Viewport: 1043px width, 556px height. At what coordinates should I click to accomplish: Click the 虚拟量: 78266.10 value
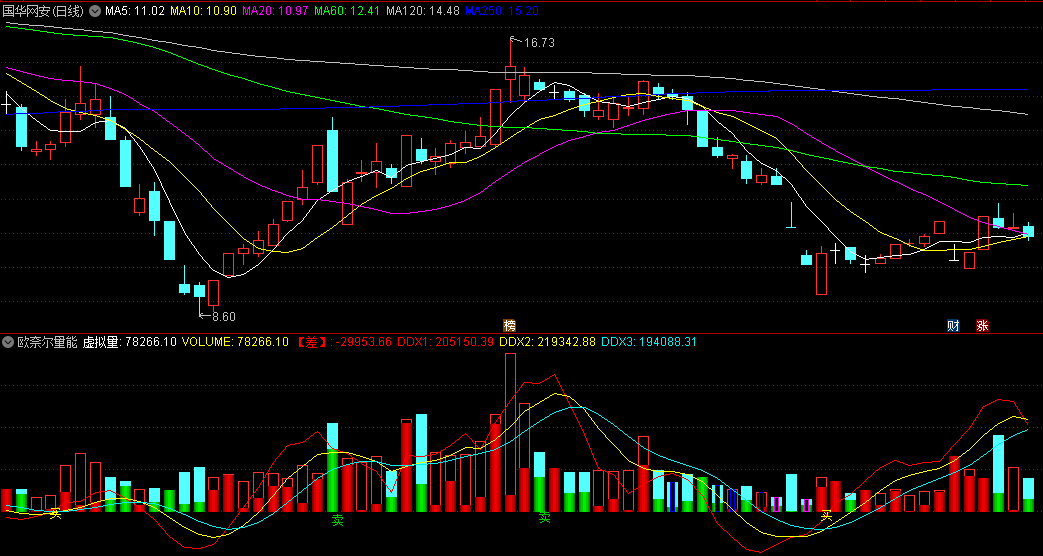(x=129, y=343)
